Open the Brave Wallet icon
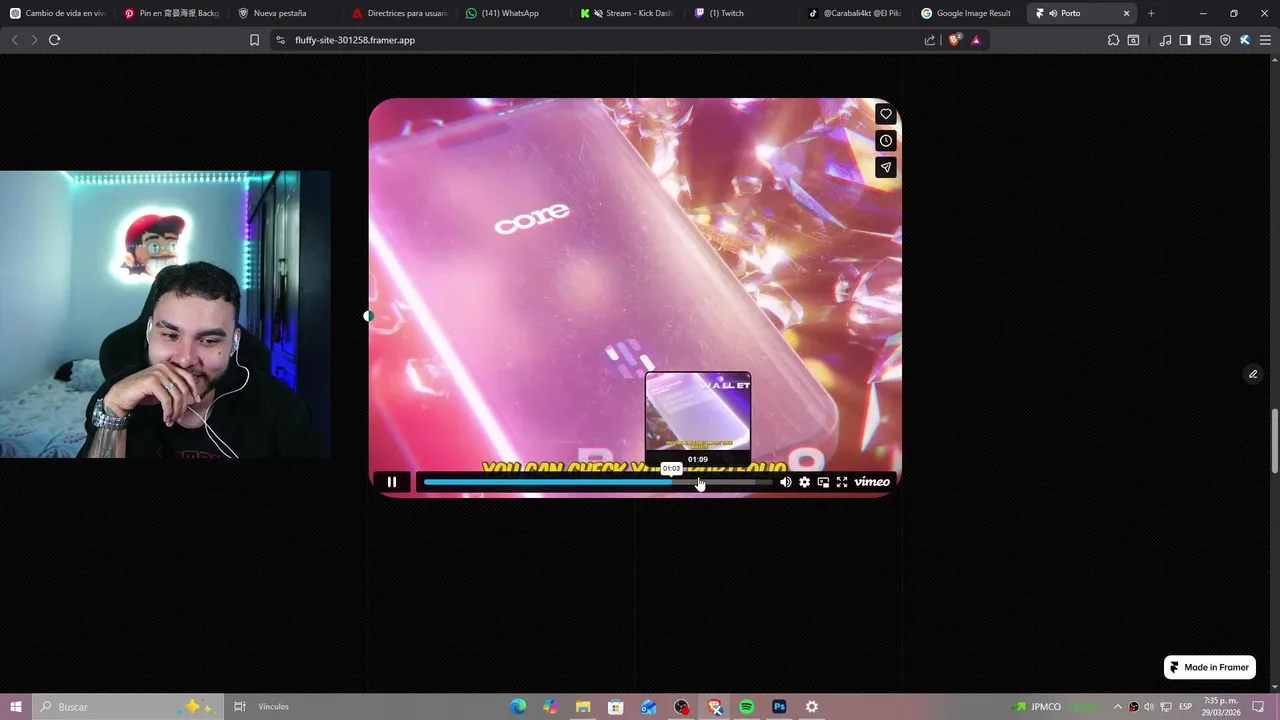Screen dimensions: 1280x720 point(1205,40)
